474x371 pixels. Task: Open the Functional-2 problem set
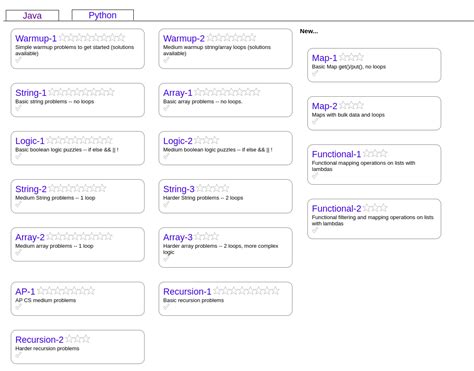click(336, 208)
